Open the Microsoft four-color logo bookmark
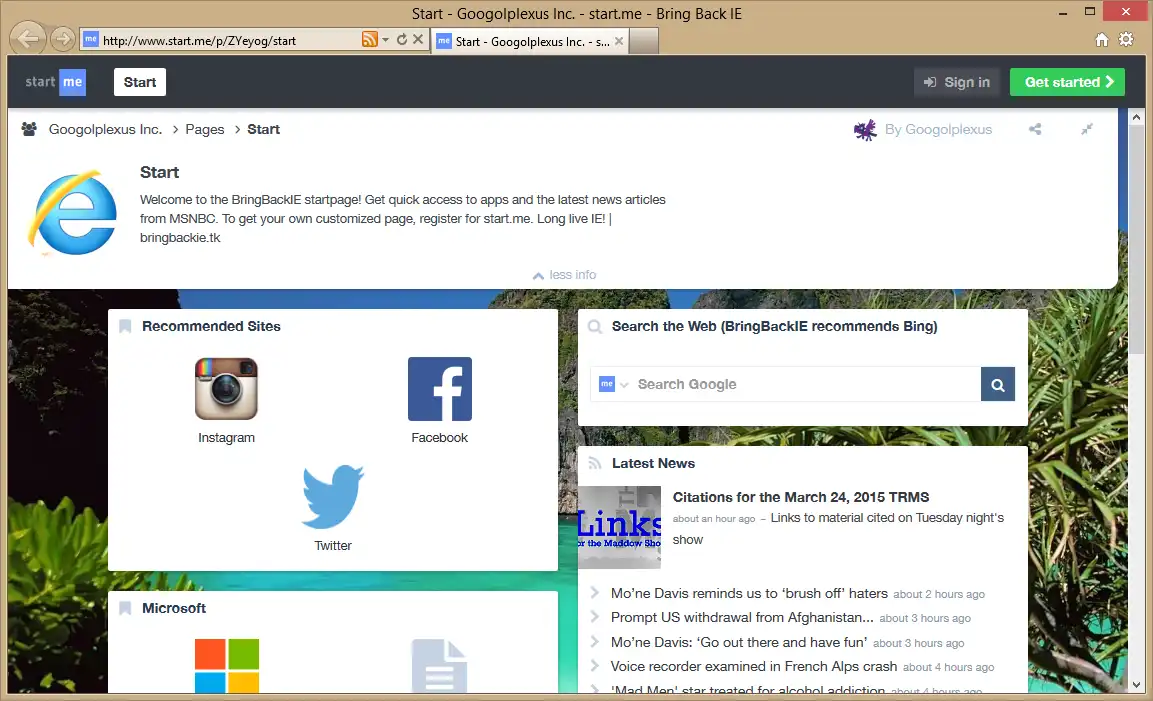This screenshot has height=701, width=1153. pos(226,666)
